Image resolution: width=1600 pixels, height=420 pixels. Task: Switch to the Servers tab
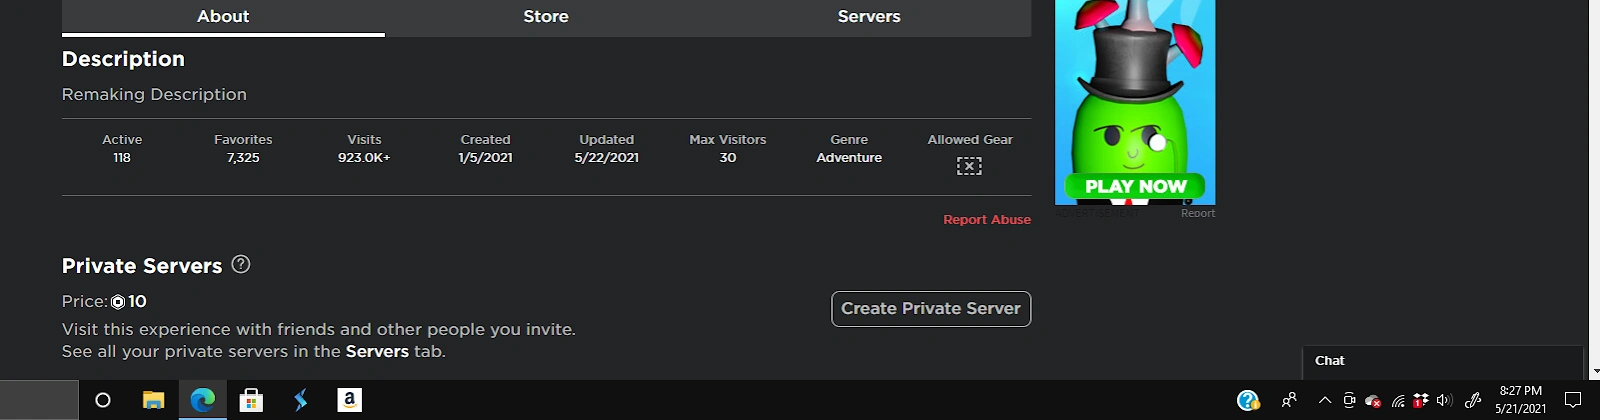tap(869, 16)
